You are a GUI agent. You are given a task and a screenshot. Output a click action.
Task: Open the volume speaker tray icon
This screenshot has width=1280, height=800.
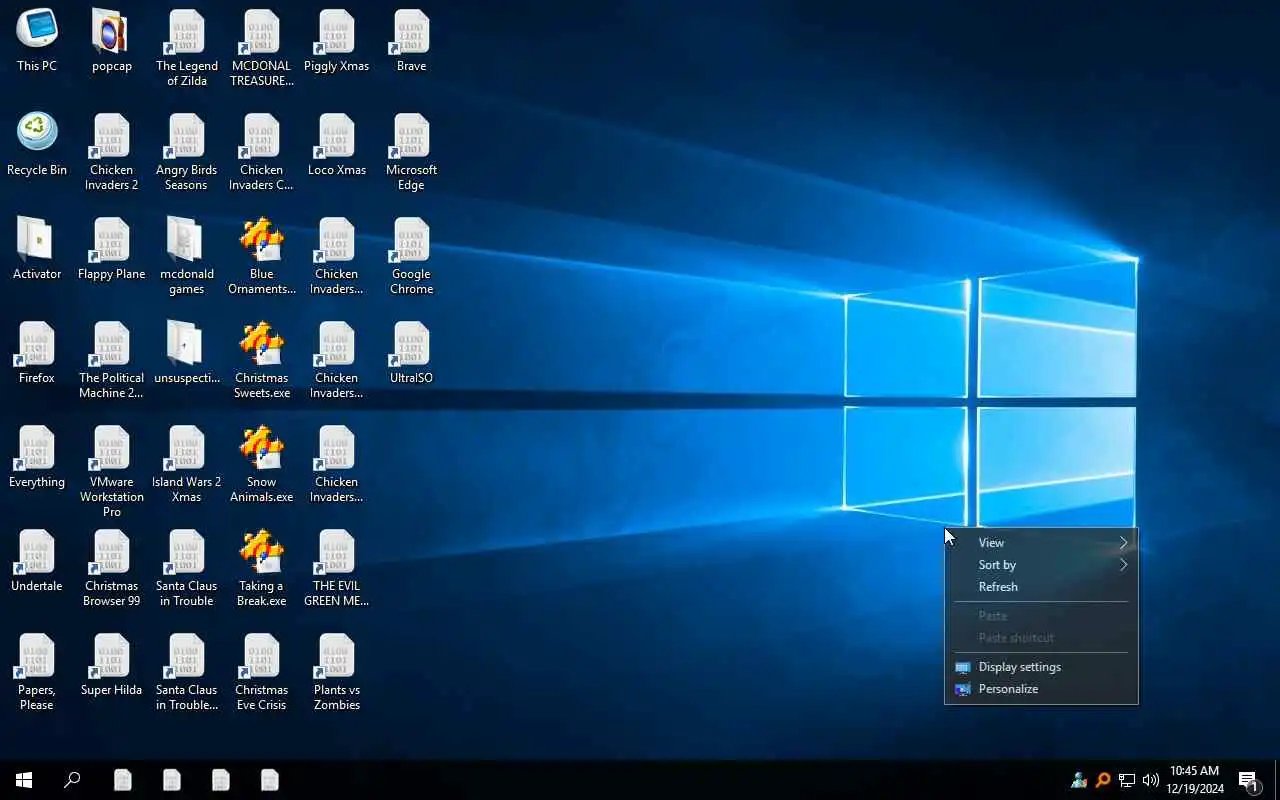coord(1151,780)
